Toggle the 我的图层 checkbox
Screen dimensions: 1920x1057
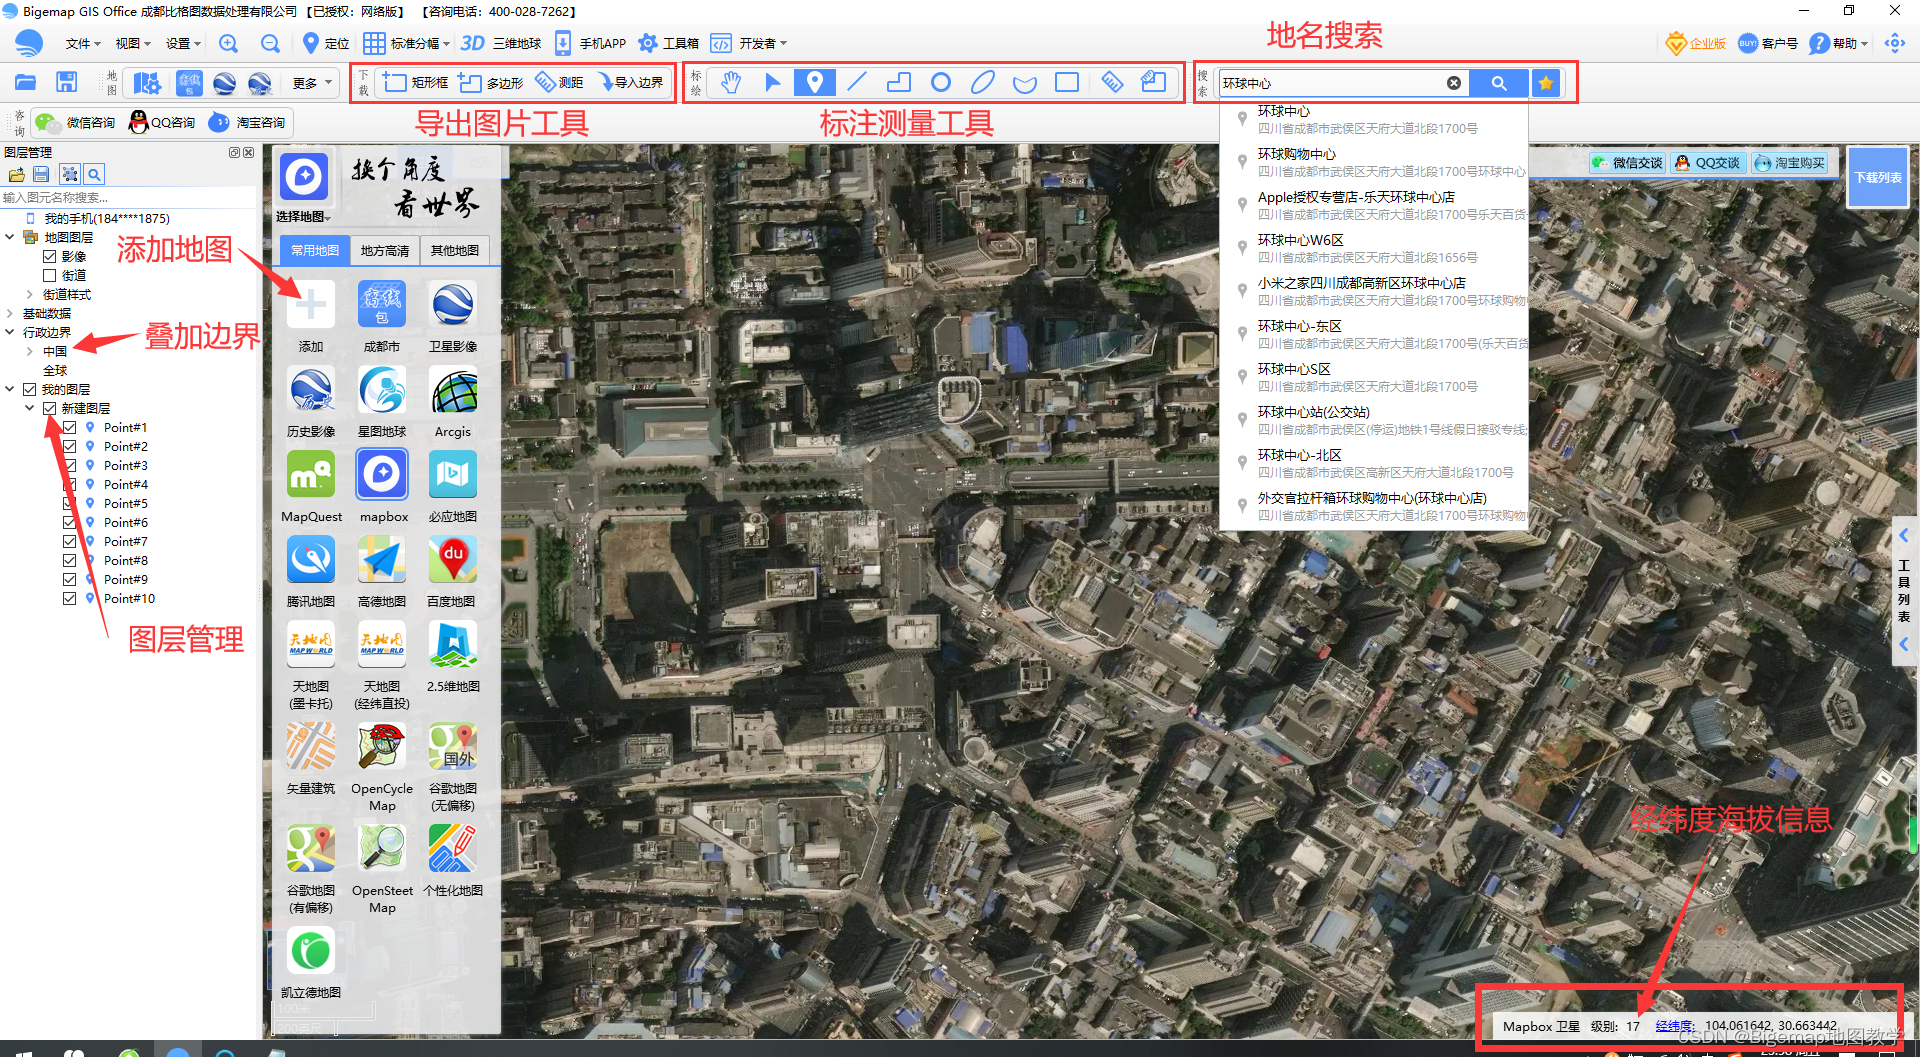29,389
